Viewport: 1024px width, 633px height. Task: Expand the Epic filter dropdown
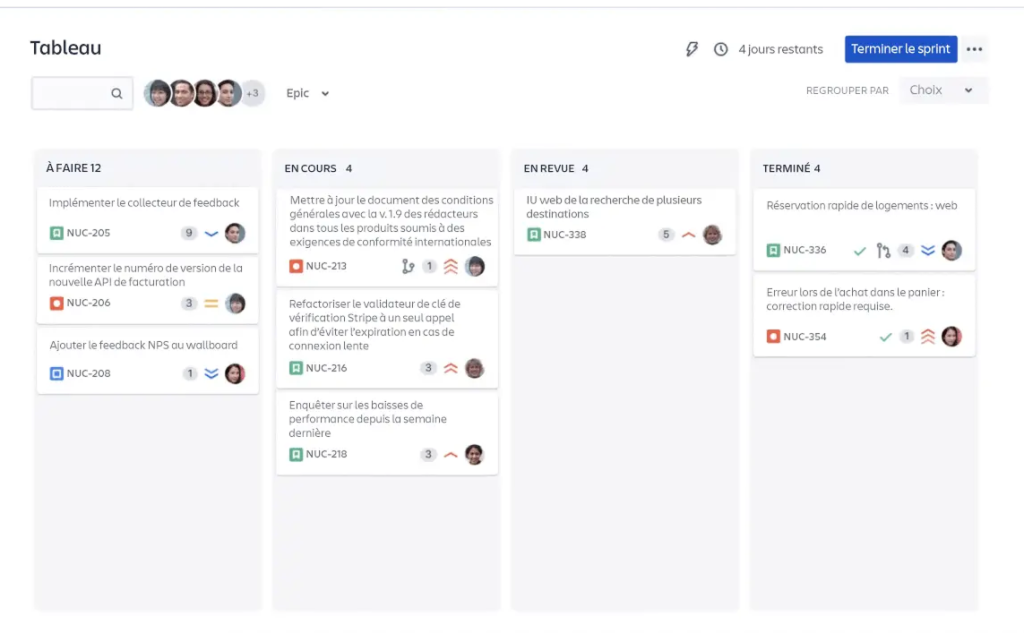coord(307,93)
